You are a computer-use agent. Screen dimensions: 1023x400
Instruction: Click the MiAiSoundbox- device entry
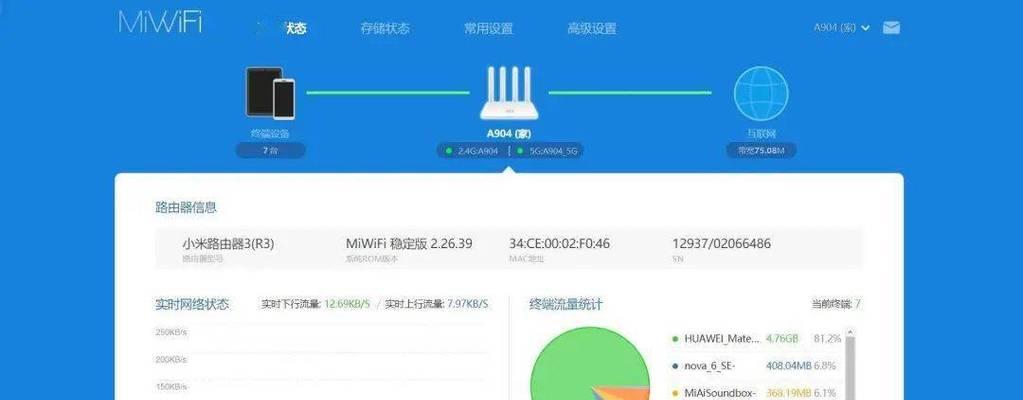click(720, 393)
